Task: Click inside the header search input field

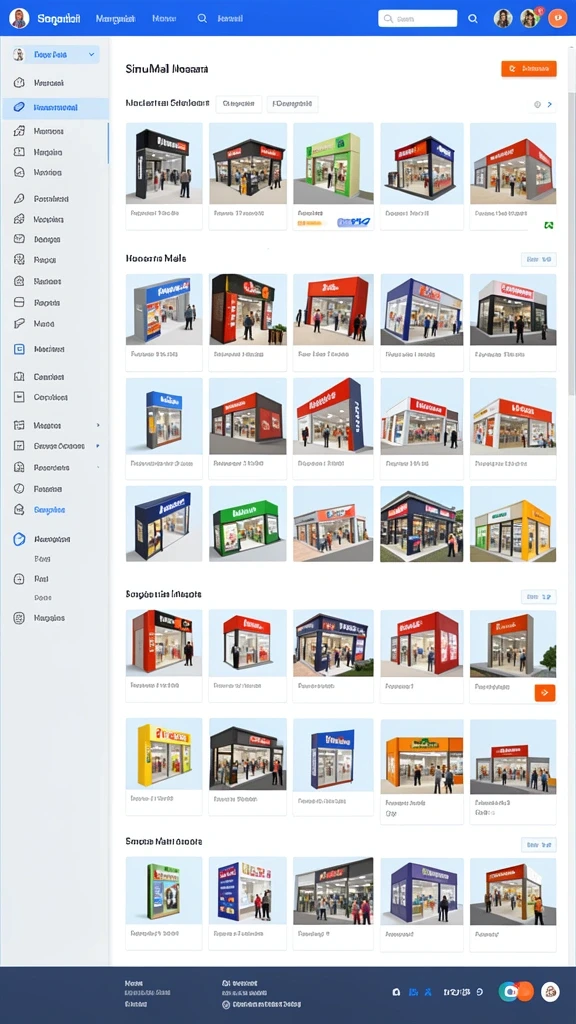Action: pyautogui.click(x=417, y=19)
